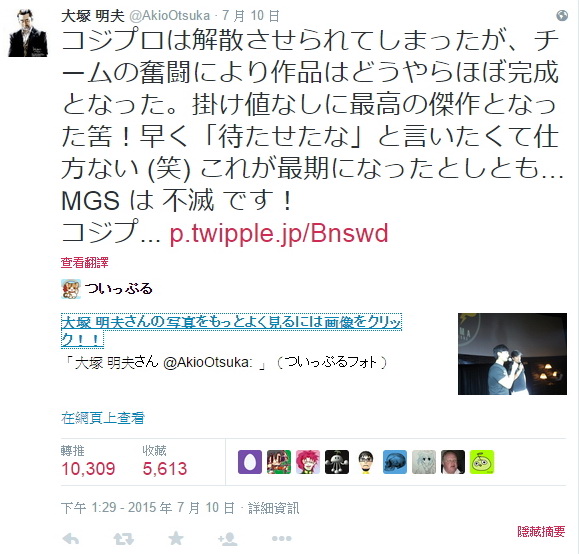Retweet using the retweet icon
579x554 pixels.
pyautogui.click(x=123, y=539)
